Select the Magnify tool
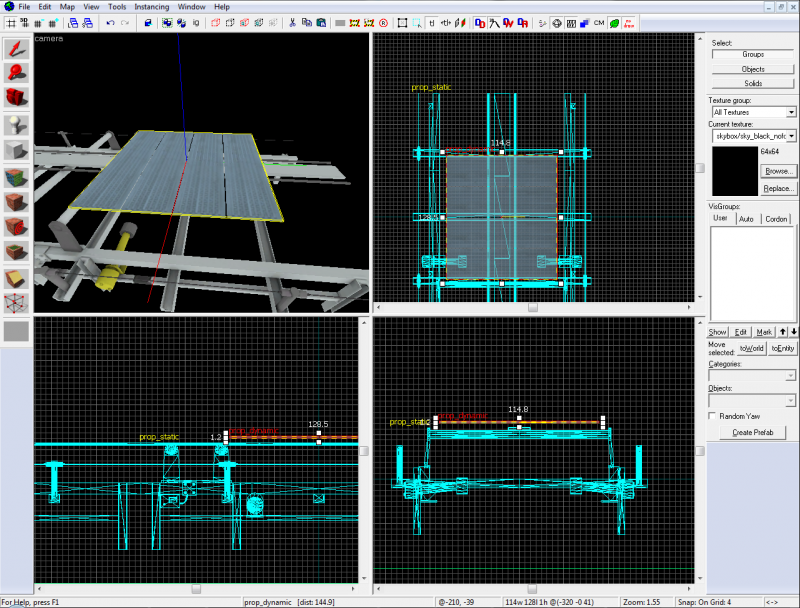This screenshot has height=608, width=800. point(14,70)
